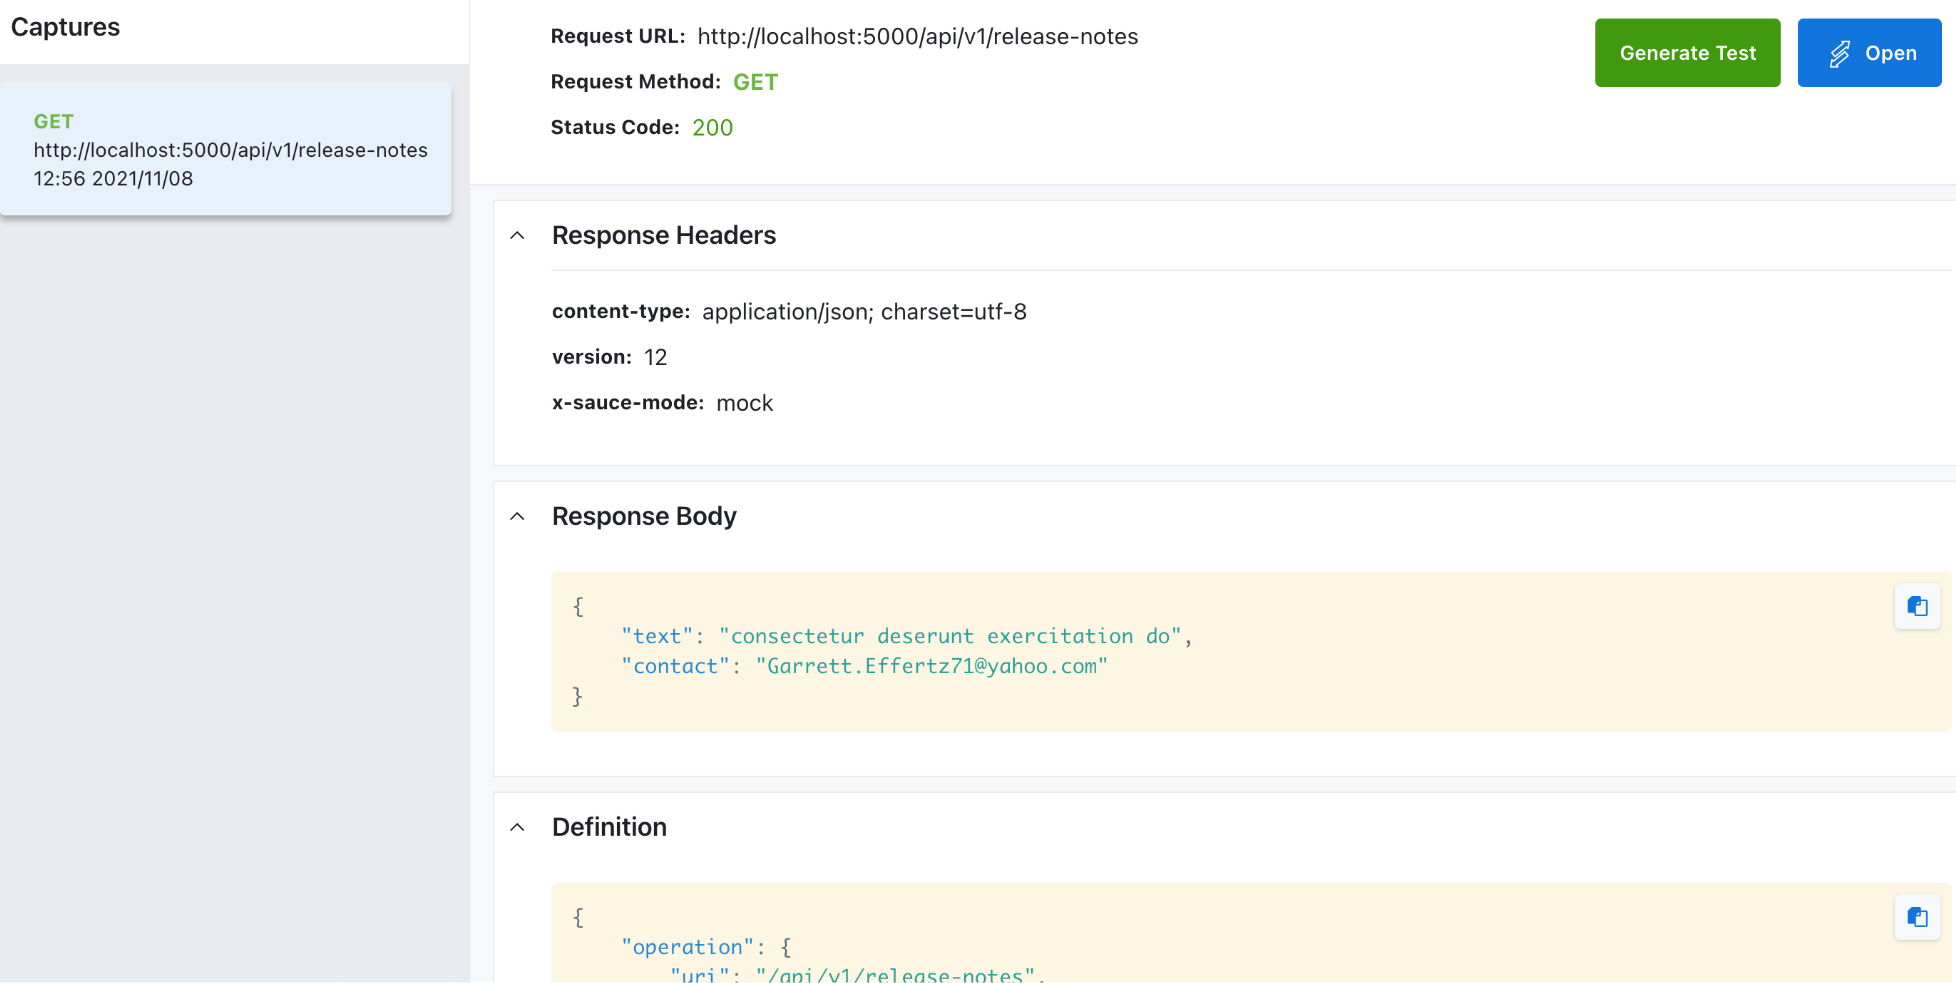
Task: Click the x-sauce-mode header value
Action: coord(744,402)
